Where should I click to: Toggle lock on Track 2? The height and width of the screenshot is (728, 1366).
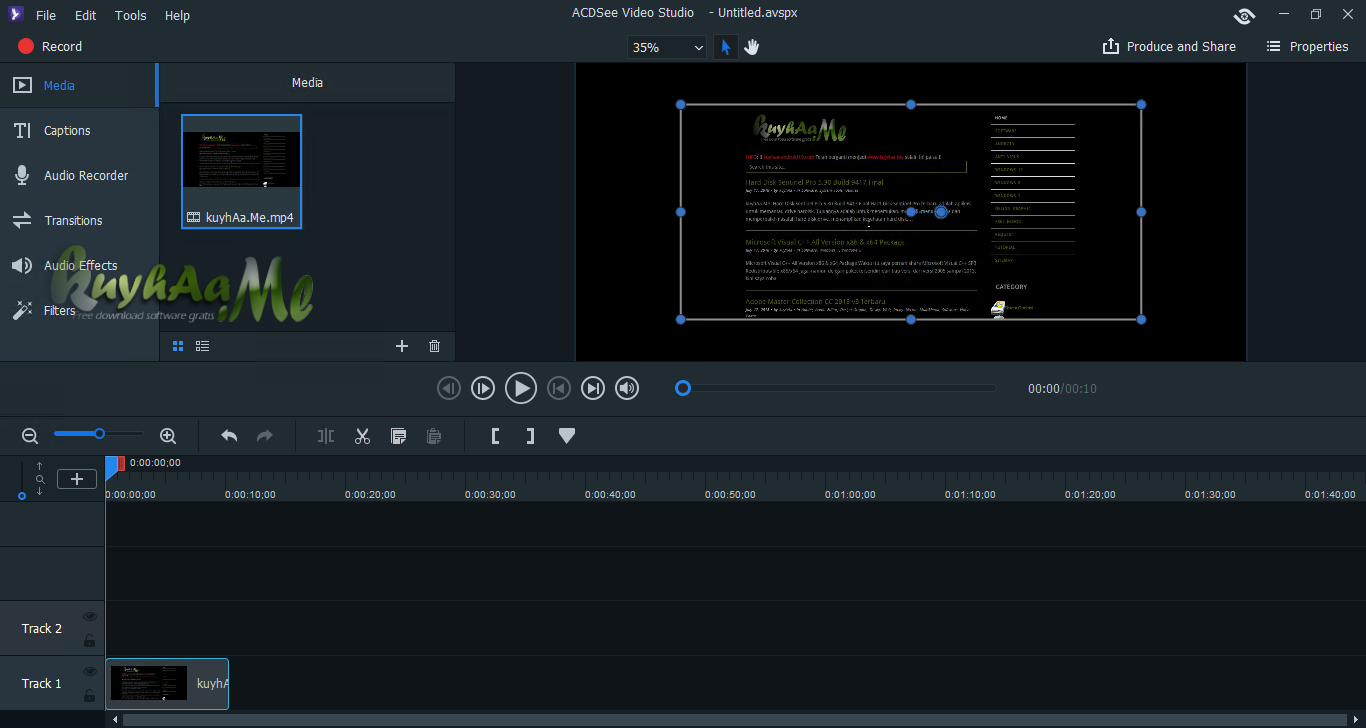pyautogui.click(x=90, y=641)
